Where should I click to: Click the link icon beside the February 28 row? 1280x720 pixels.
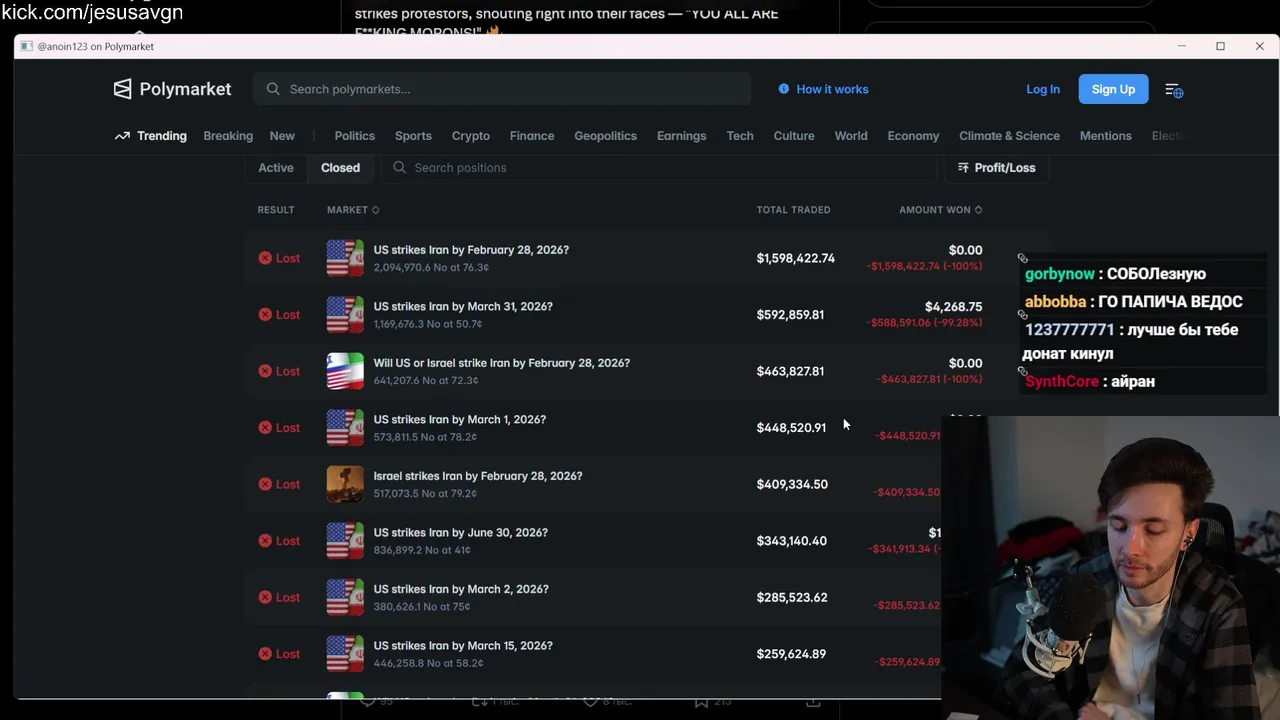(x=1022, y=258)
